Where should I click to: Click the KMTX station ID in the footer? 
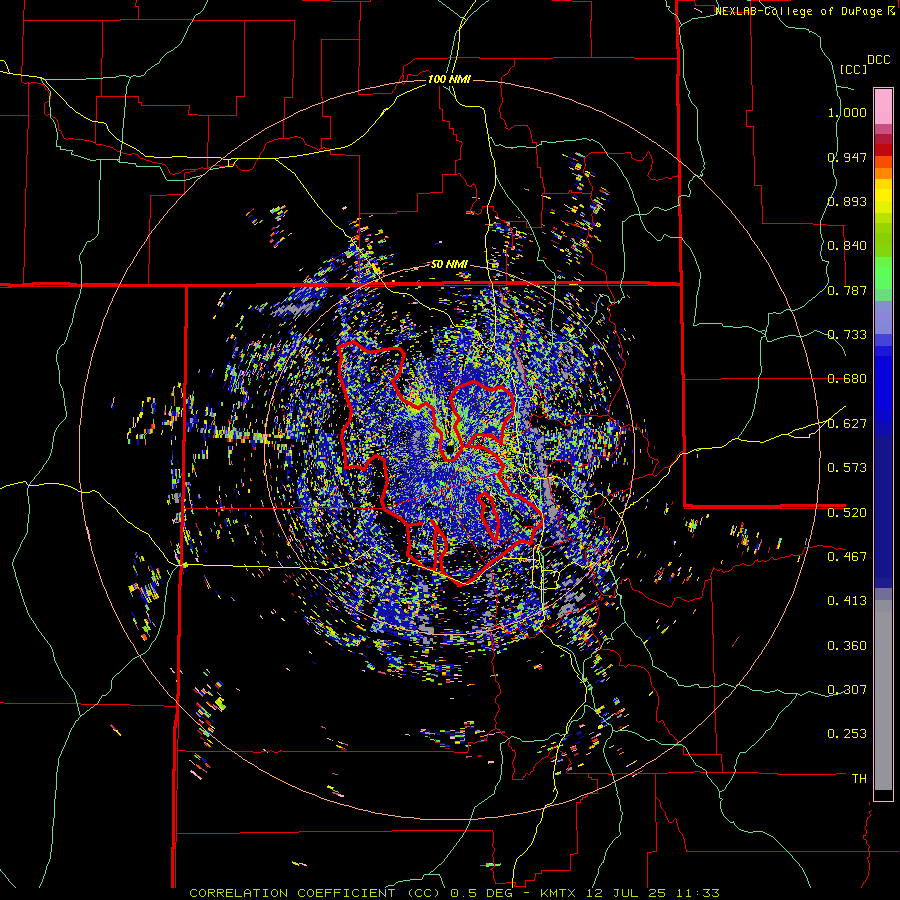pyautogui.click(x=557, y=893)
